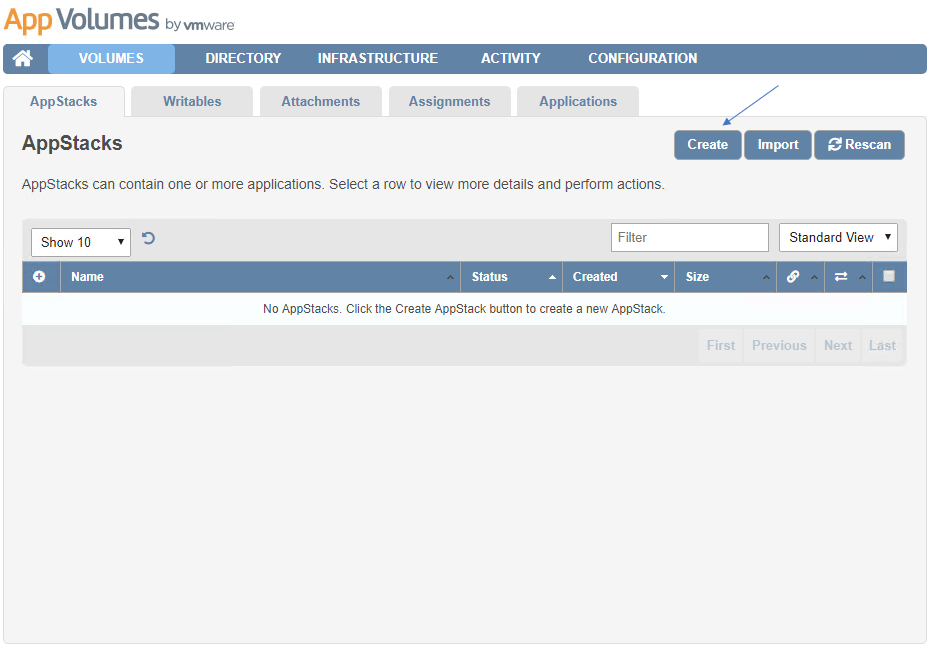Click into the Filter text field

click(x=689, y=238)
